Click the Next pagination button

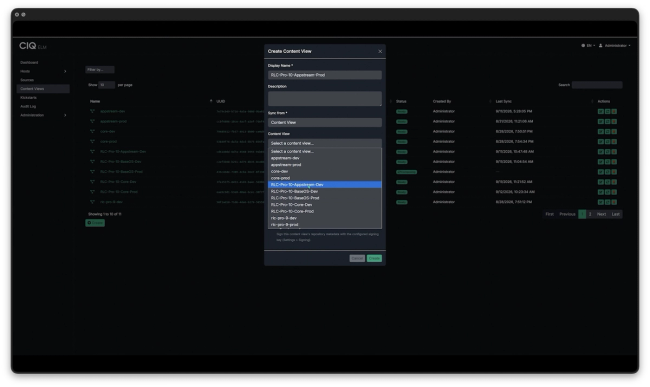[x=601, y=214]
